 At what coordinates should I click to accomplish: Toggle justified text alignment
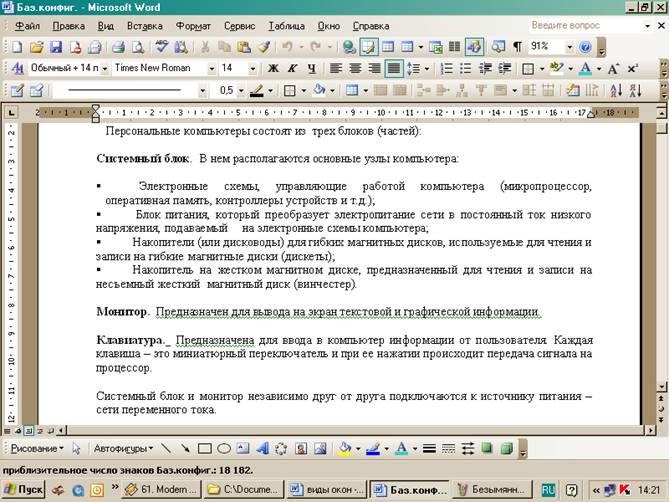(x=394, y=69)
